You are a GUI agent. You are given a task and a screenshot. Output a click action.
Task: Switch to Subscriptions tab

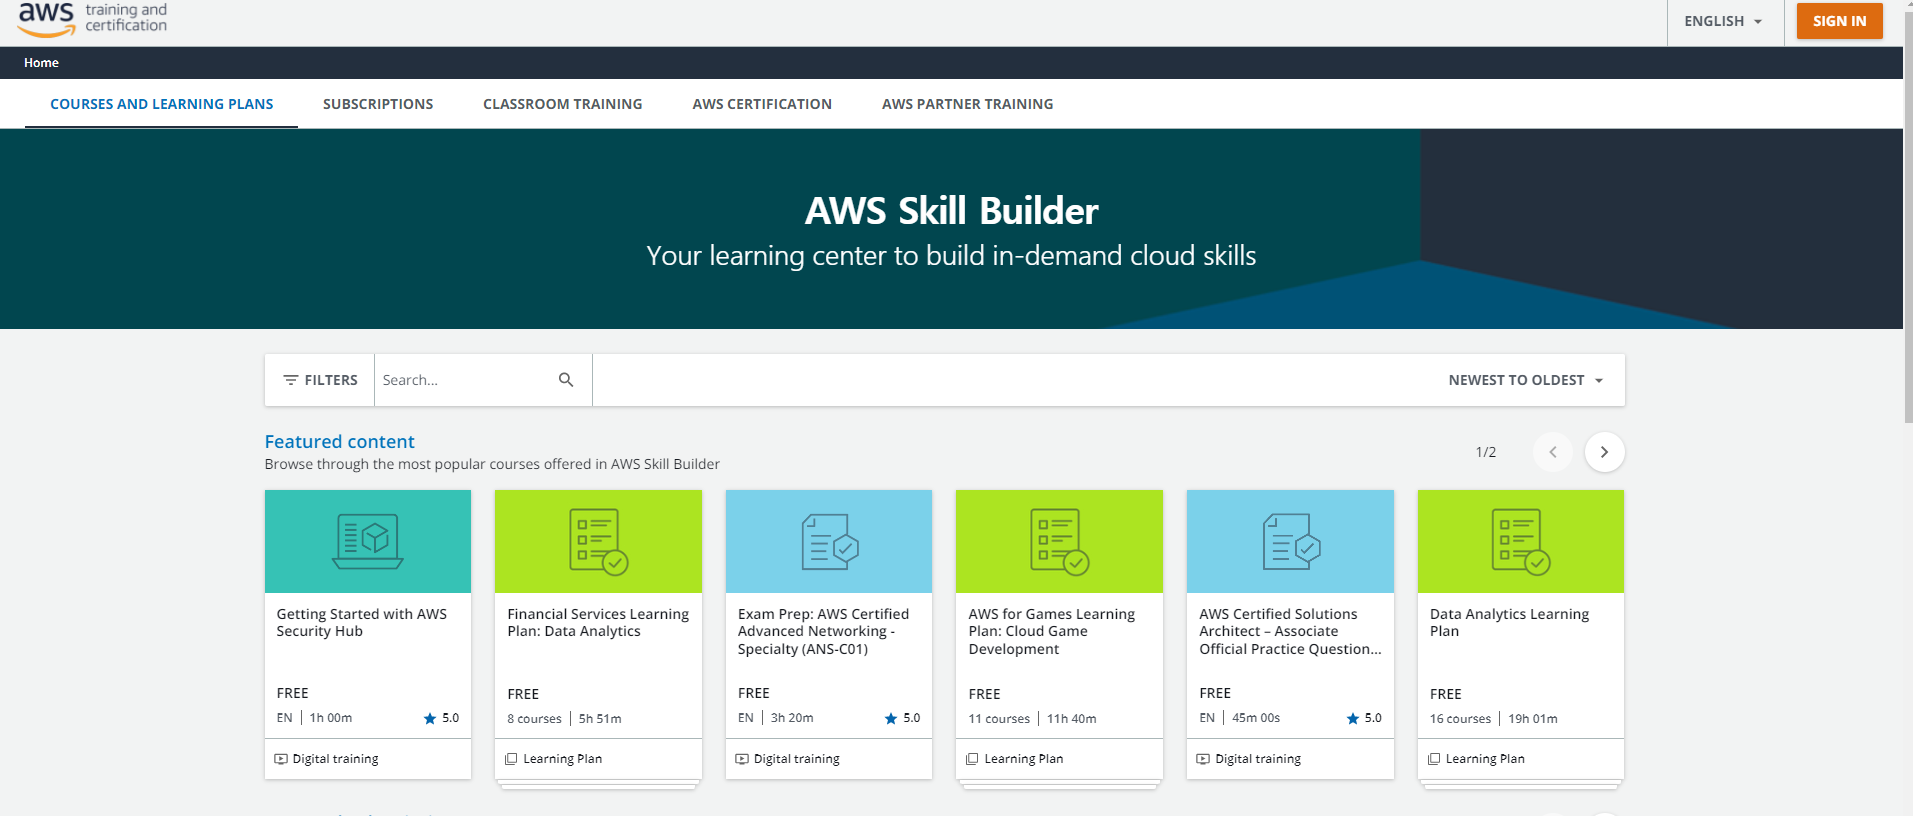coord(378,104)
